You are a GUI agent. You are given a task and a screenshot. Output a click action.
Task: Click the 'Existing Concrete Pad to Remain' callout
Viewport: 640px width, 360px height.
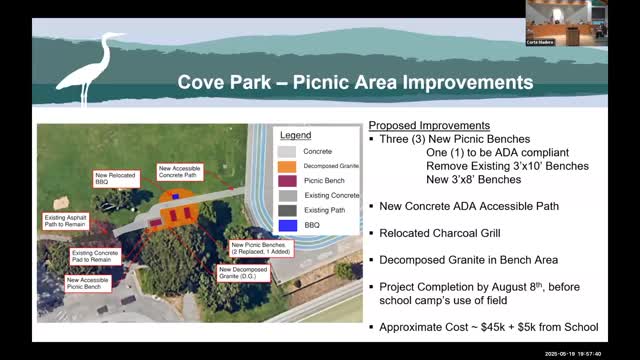(96, 256)
